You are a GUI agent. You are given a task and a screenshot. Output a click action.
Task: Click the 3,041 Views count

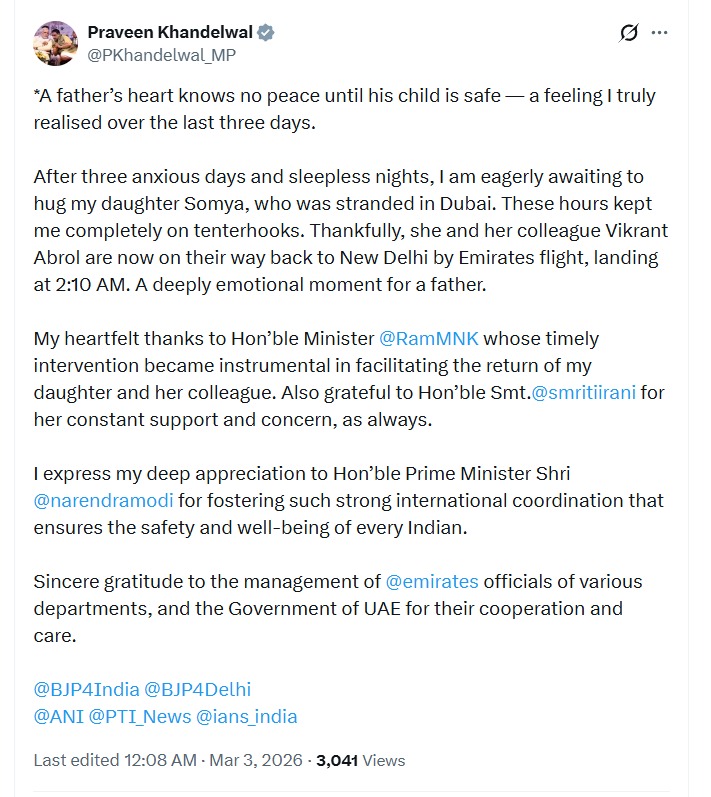360,760
